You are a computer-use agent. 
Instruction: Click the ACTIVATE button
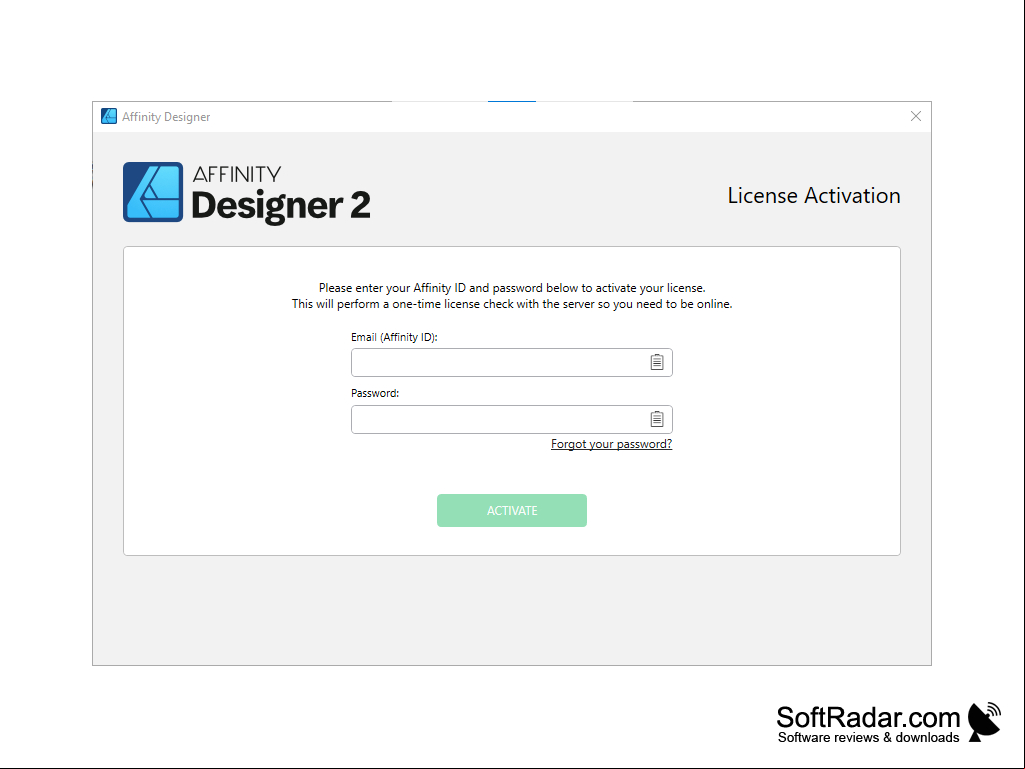click(x=512, y=511)
